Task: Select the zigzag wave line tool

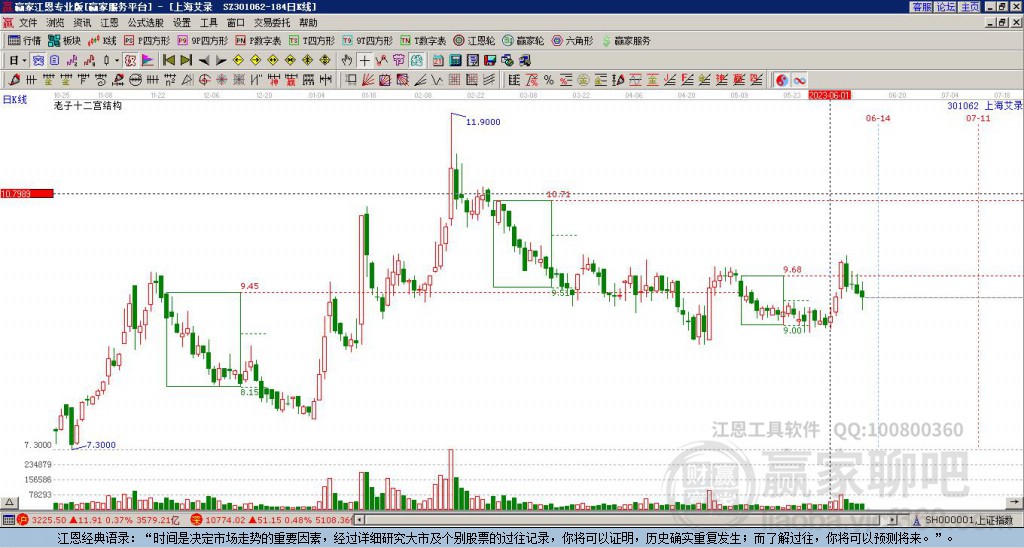Action: (x=437, y=80)
